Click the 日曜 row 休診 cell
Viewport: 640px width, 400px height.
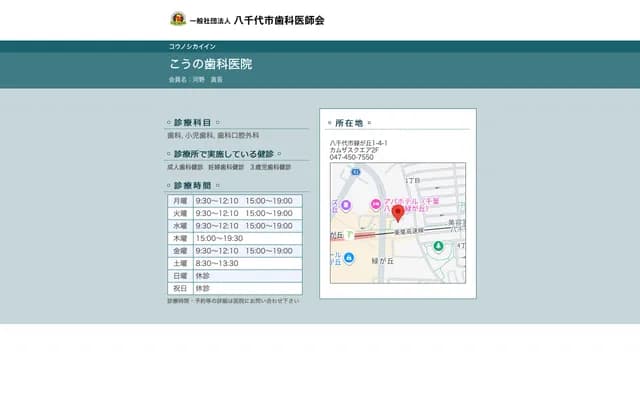248,276
